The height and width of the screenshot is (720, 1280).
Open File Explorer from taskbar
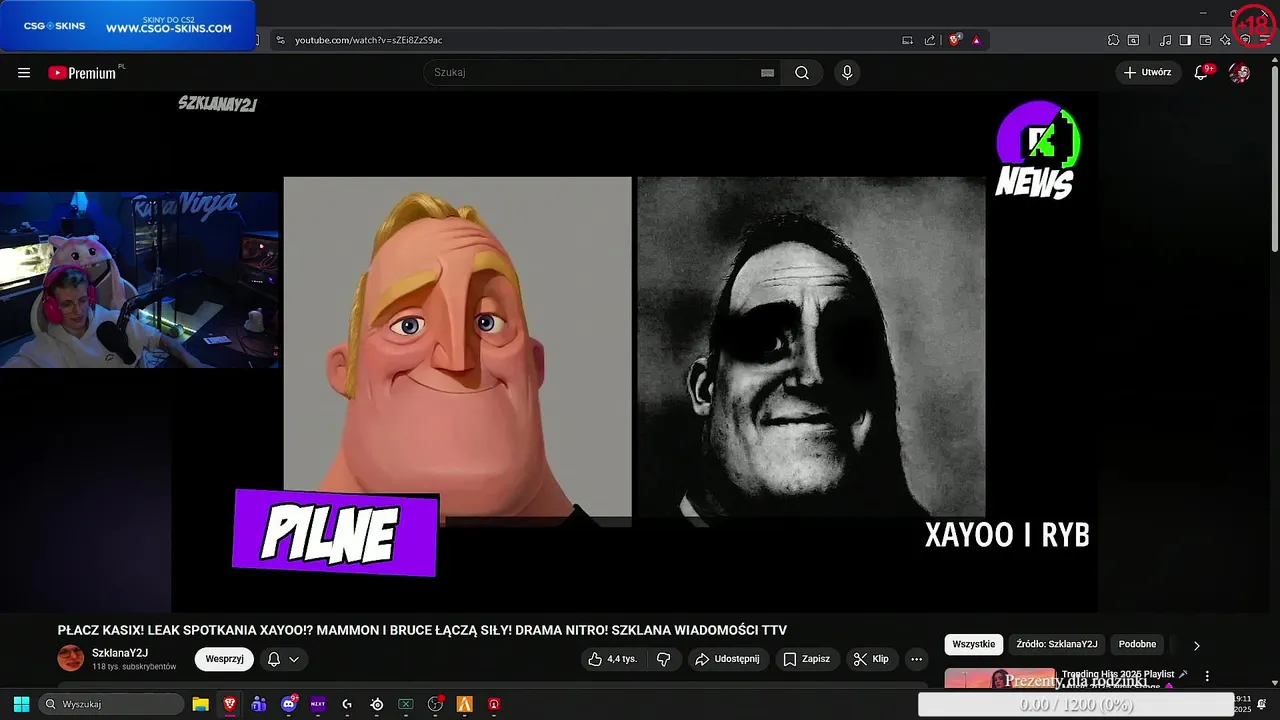pos(200,704)
